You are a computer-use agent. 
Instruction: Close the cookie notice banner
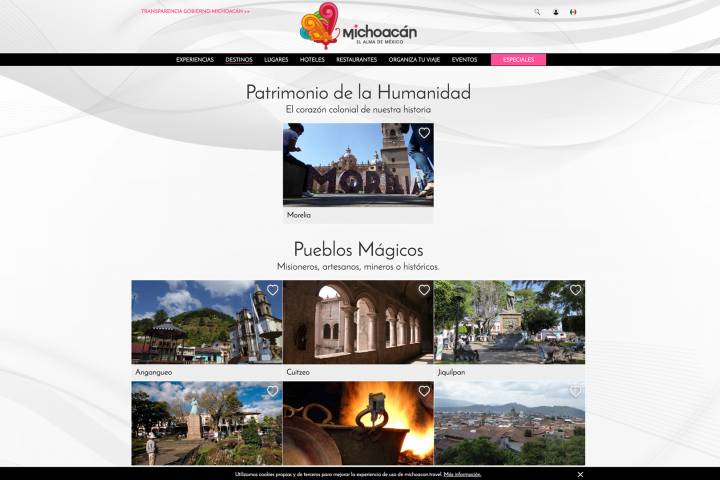pos(580,474)
